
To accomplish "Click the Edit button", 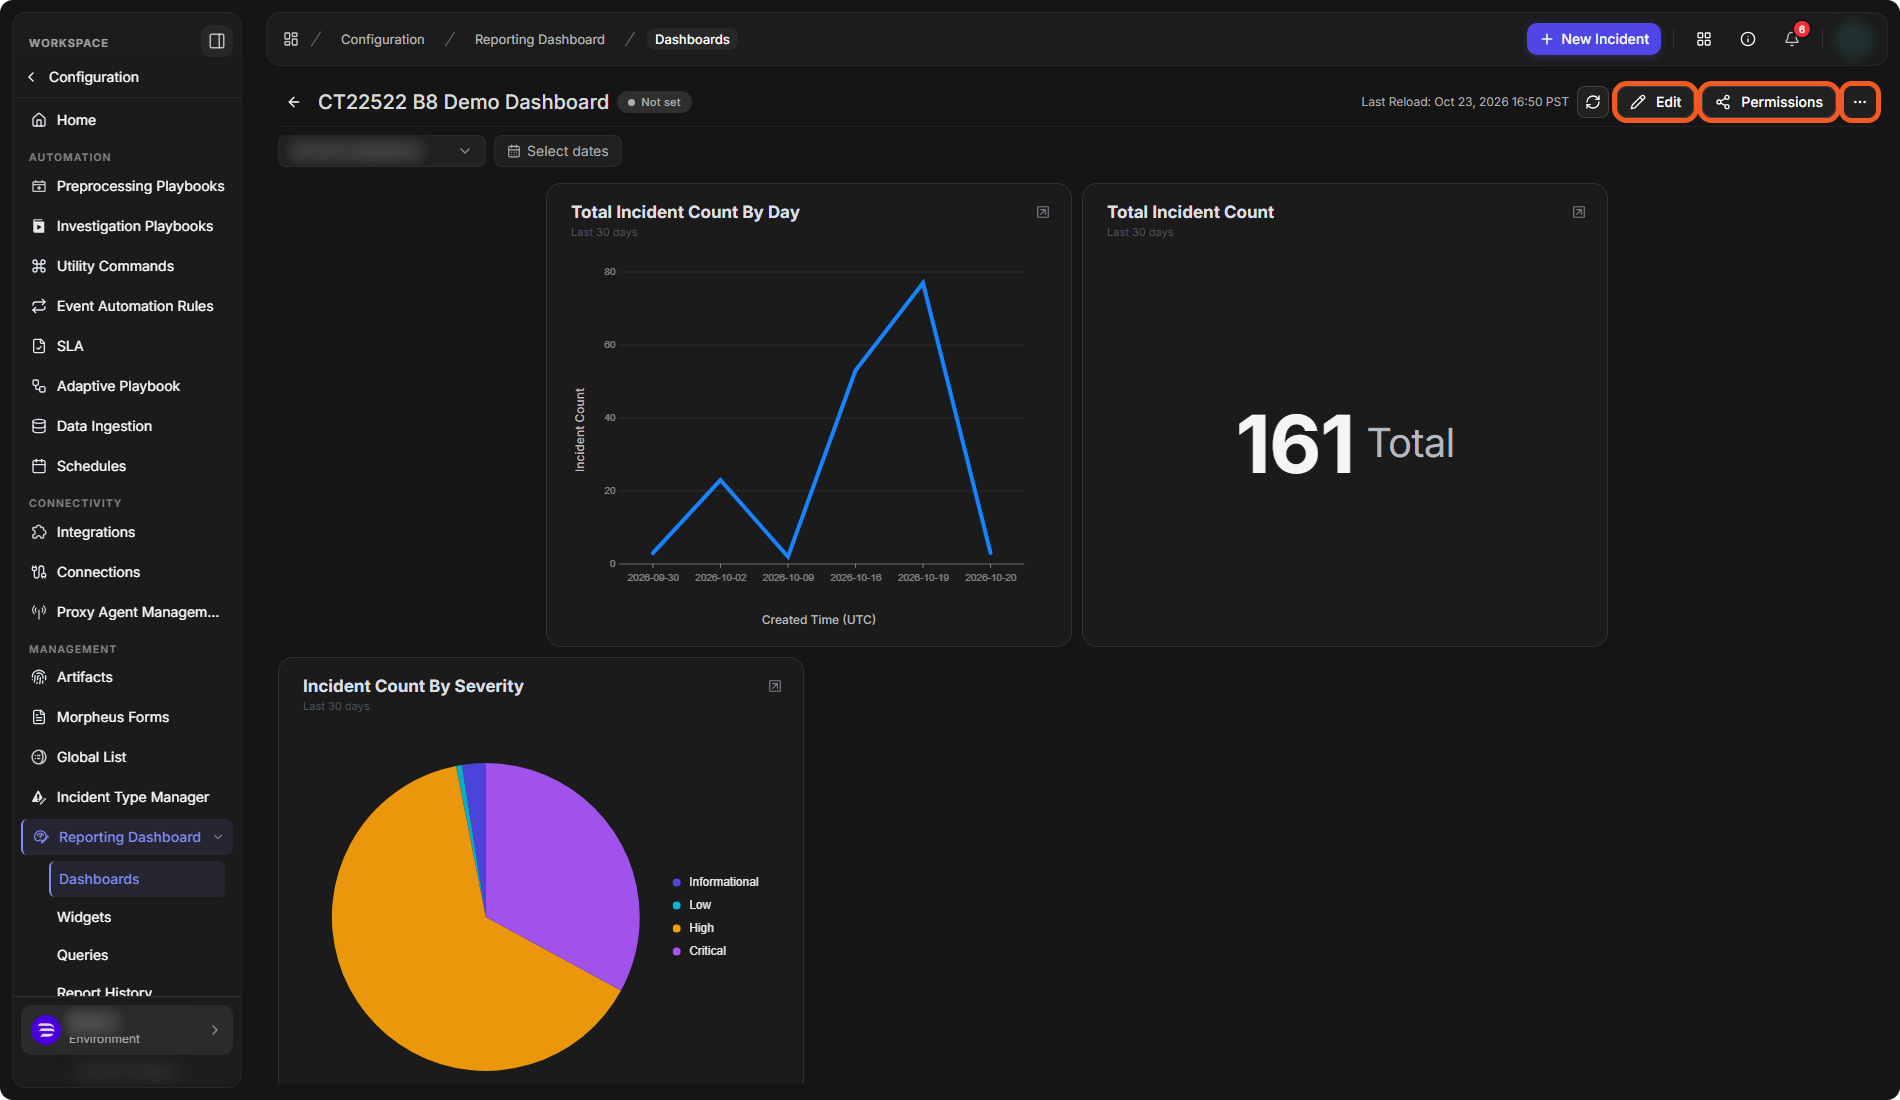I will pyautogui.click(x=1655, y=102).
